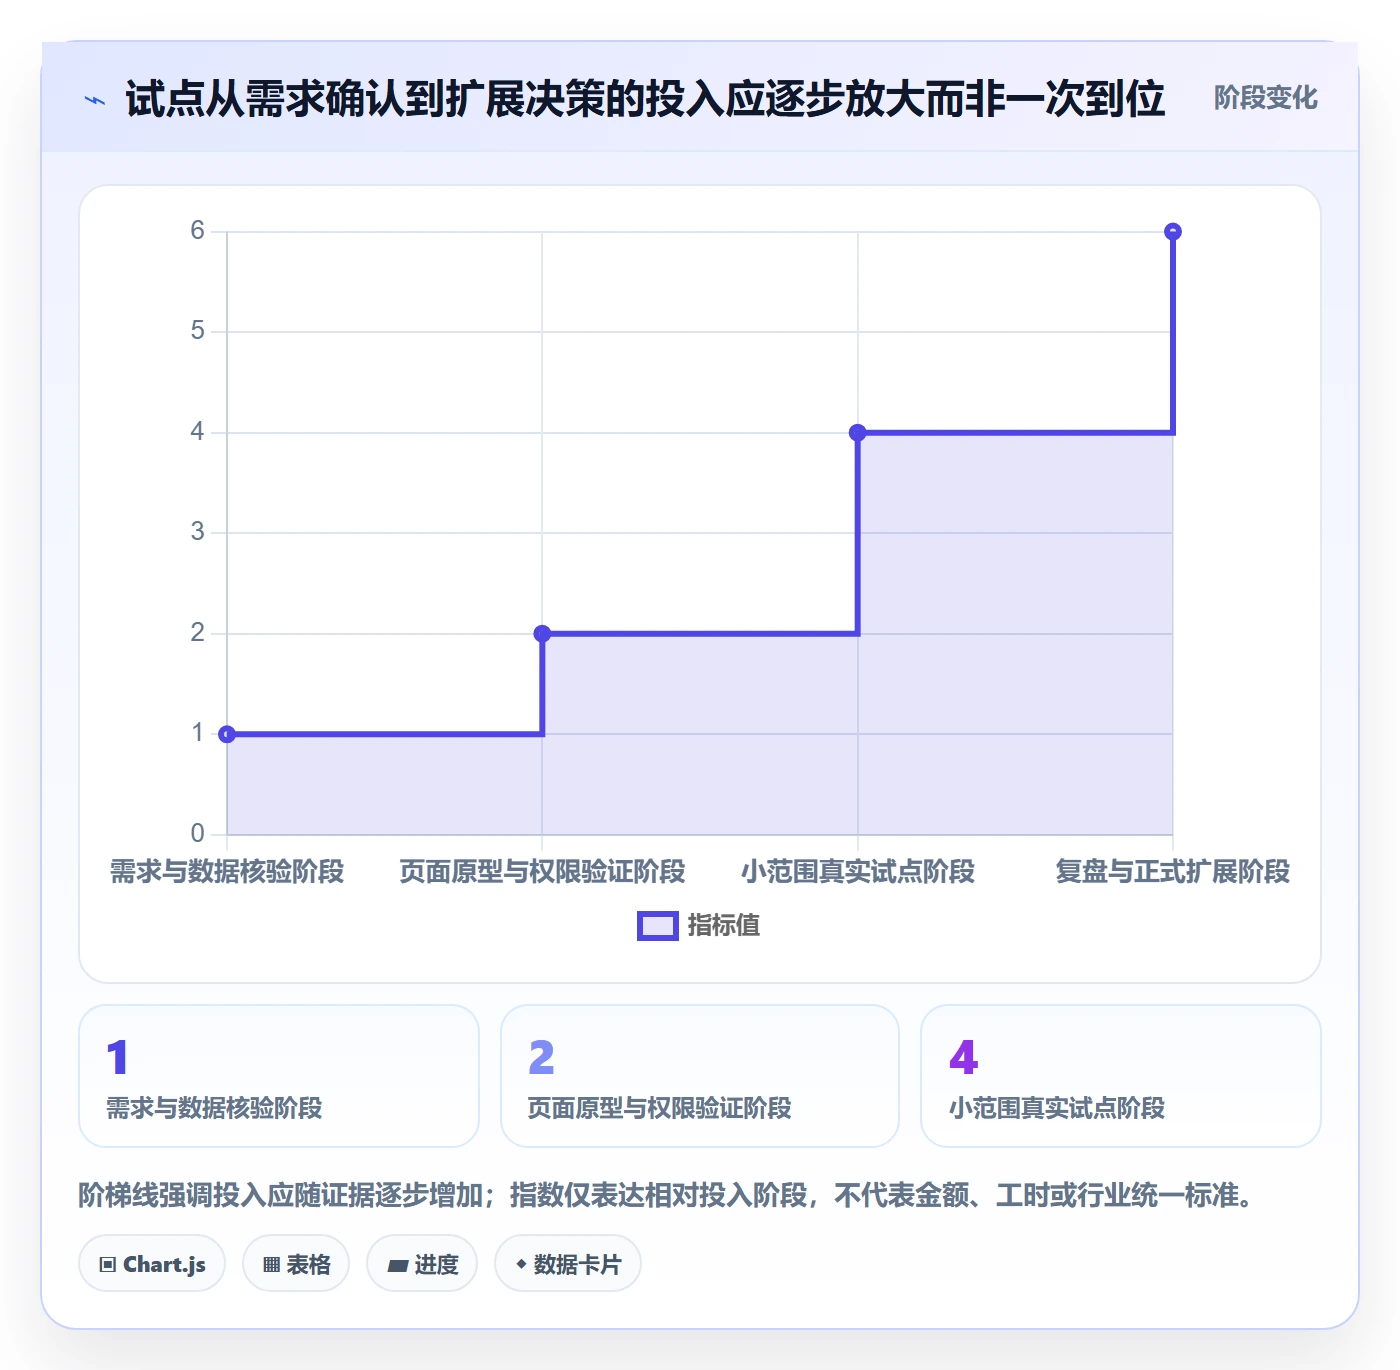The image size is (1400, 1370).
Task: Click the 指标值 legend label
Action: point(724,926)
